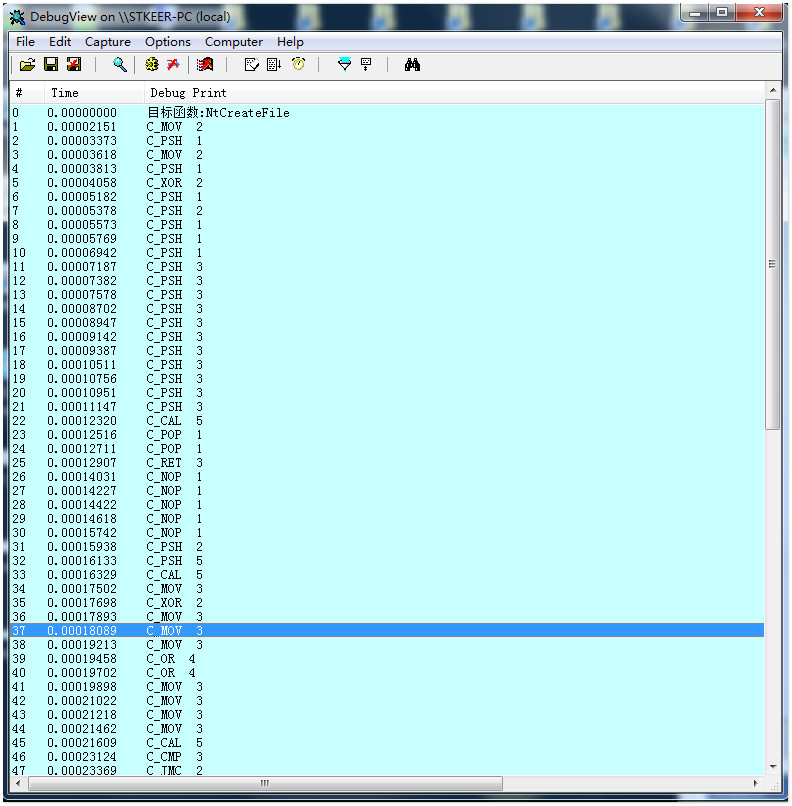Open the File menu
This screenshot has width=792, height=806.
click(x=25, y=42)
